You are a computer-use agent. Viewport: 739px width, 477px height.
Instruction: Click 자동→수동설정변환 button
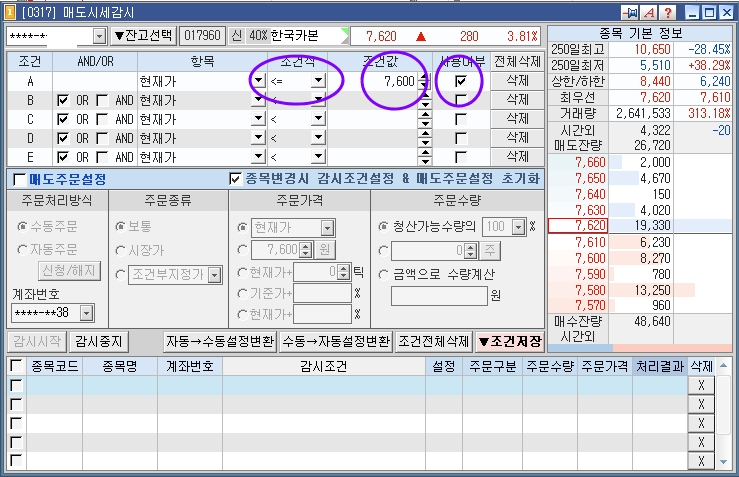pyautogui.click(x=220, y=341)
